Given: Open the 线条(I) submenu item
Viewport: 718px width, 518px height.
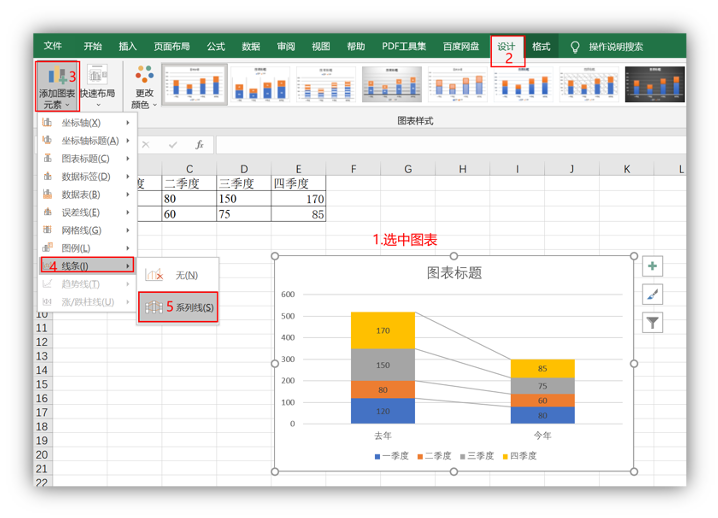Looking at the screenshot, I should point(87,266).
